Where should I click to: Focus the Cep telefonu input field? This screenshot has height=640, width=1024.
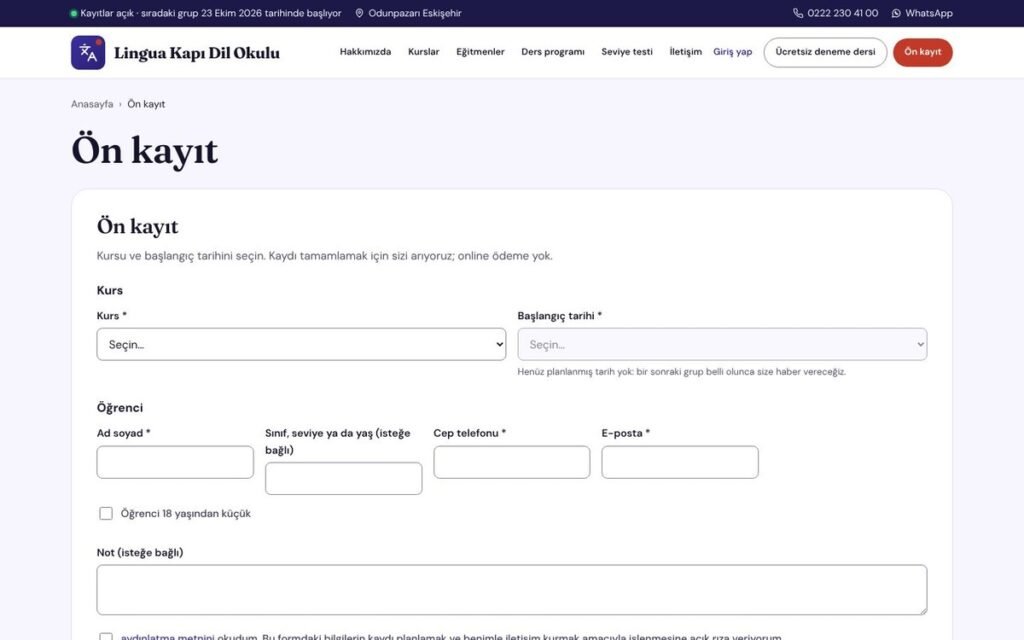pyautogui.click(x=512, y=462)
